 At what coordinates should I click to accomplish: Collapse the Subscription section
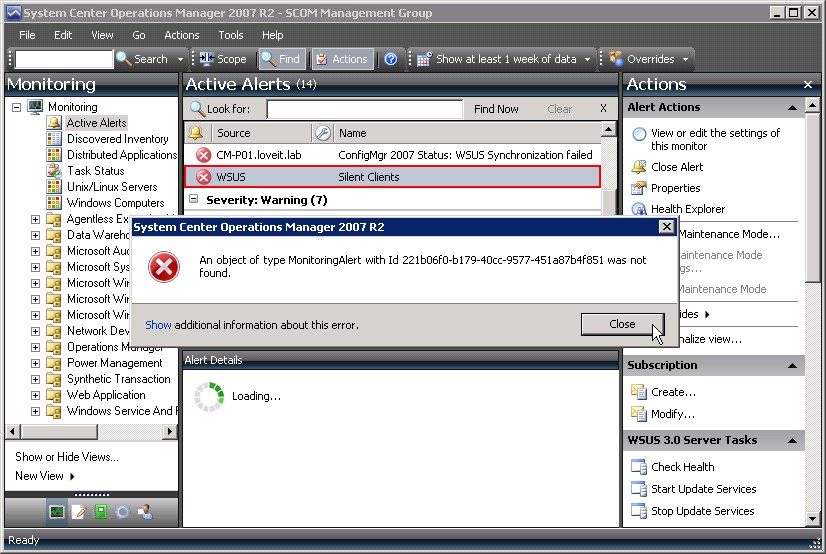792,365
